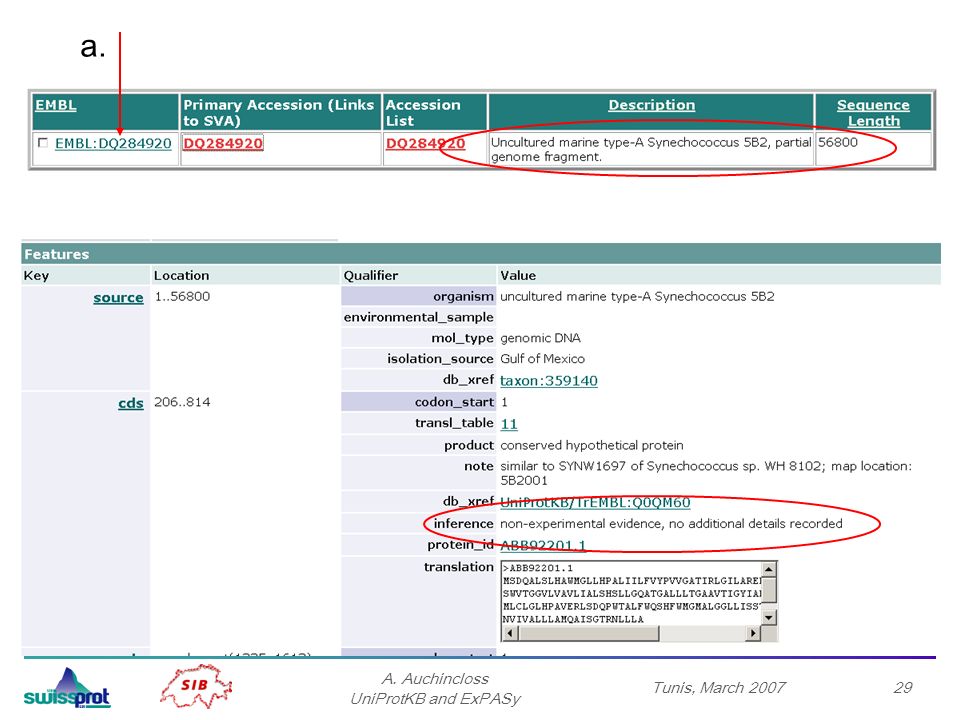Select the 'Gulf of Mexico' isolation source value
Viewport: 960px width, 720px height.
(x=542, y=359)
